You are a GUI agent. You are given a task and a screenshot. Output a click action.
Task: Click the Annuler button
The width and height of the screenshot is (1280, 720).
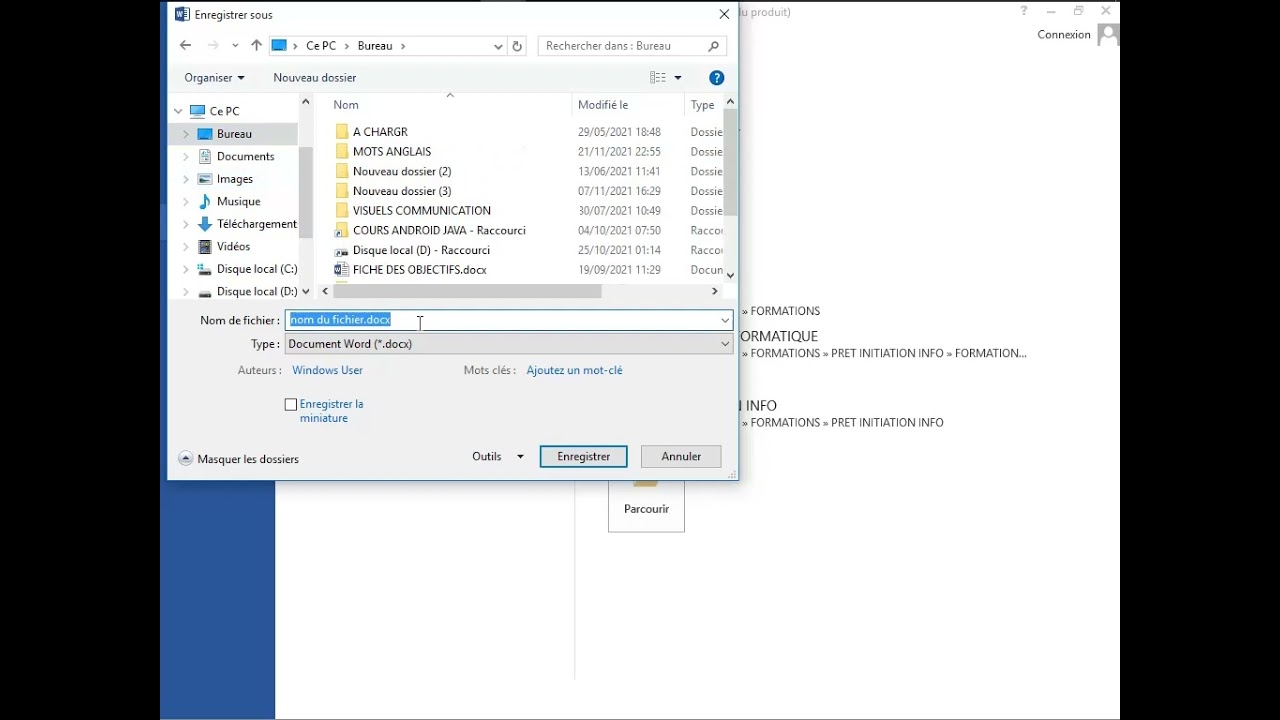tap(680, 457)
